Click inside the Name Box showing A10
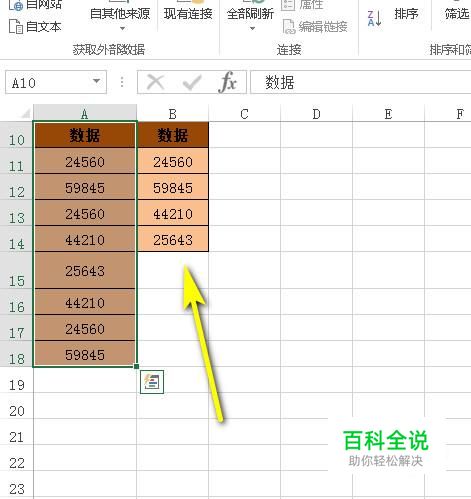Image resolution: width=471 pixels, height=499 pixels. click(56, 82)
